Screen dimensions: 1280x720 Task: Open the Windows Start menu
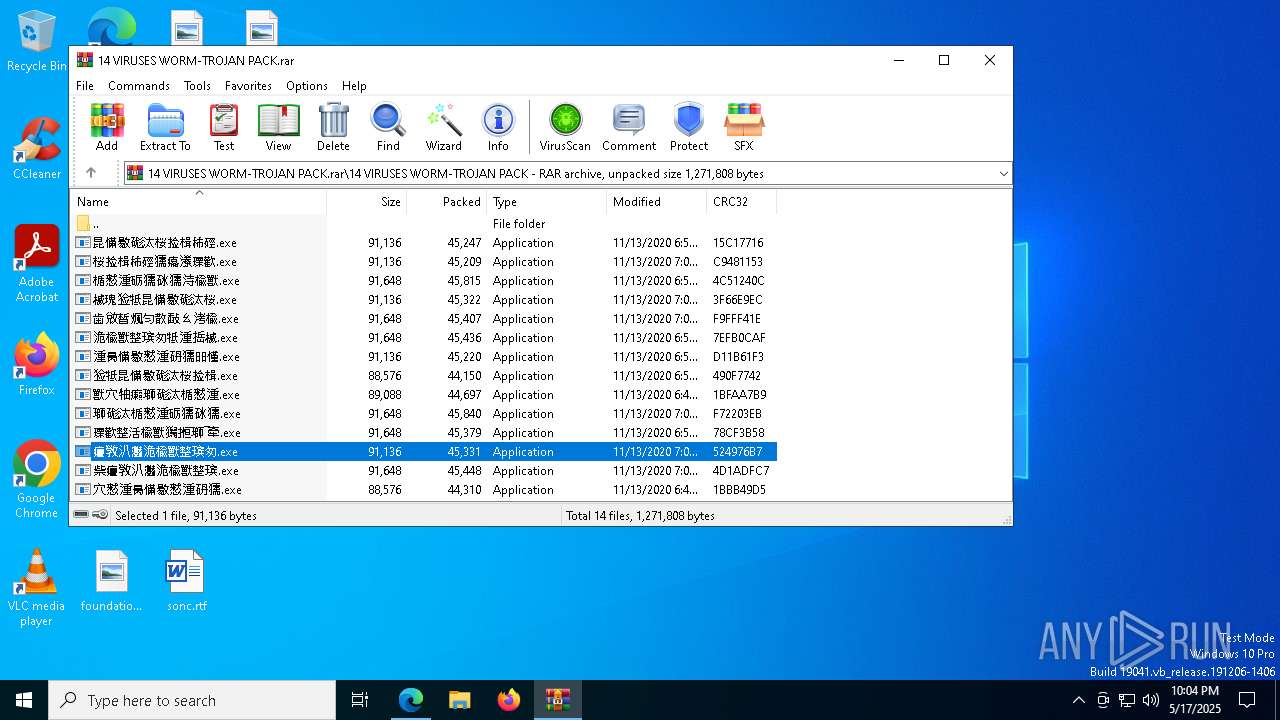click(24, 700)
